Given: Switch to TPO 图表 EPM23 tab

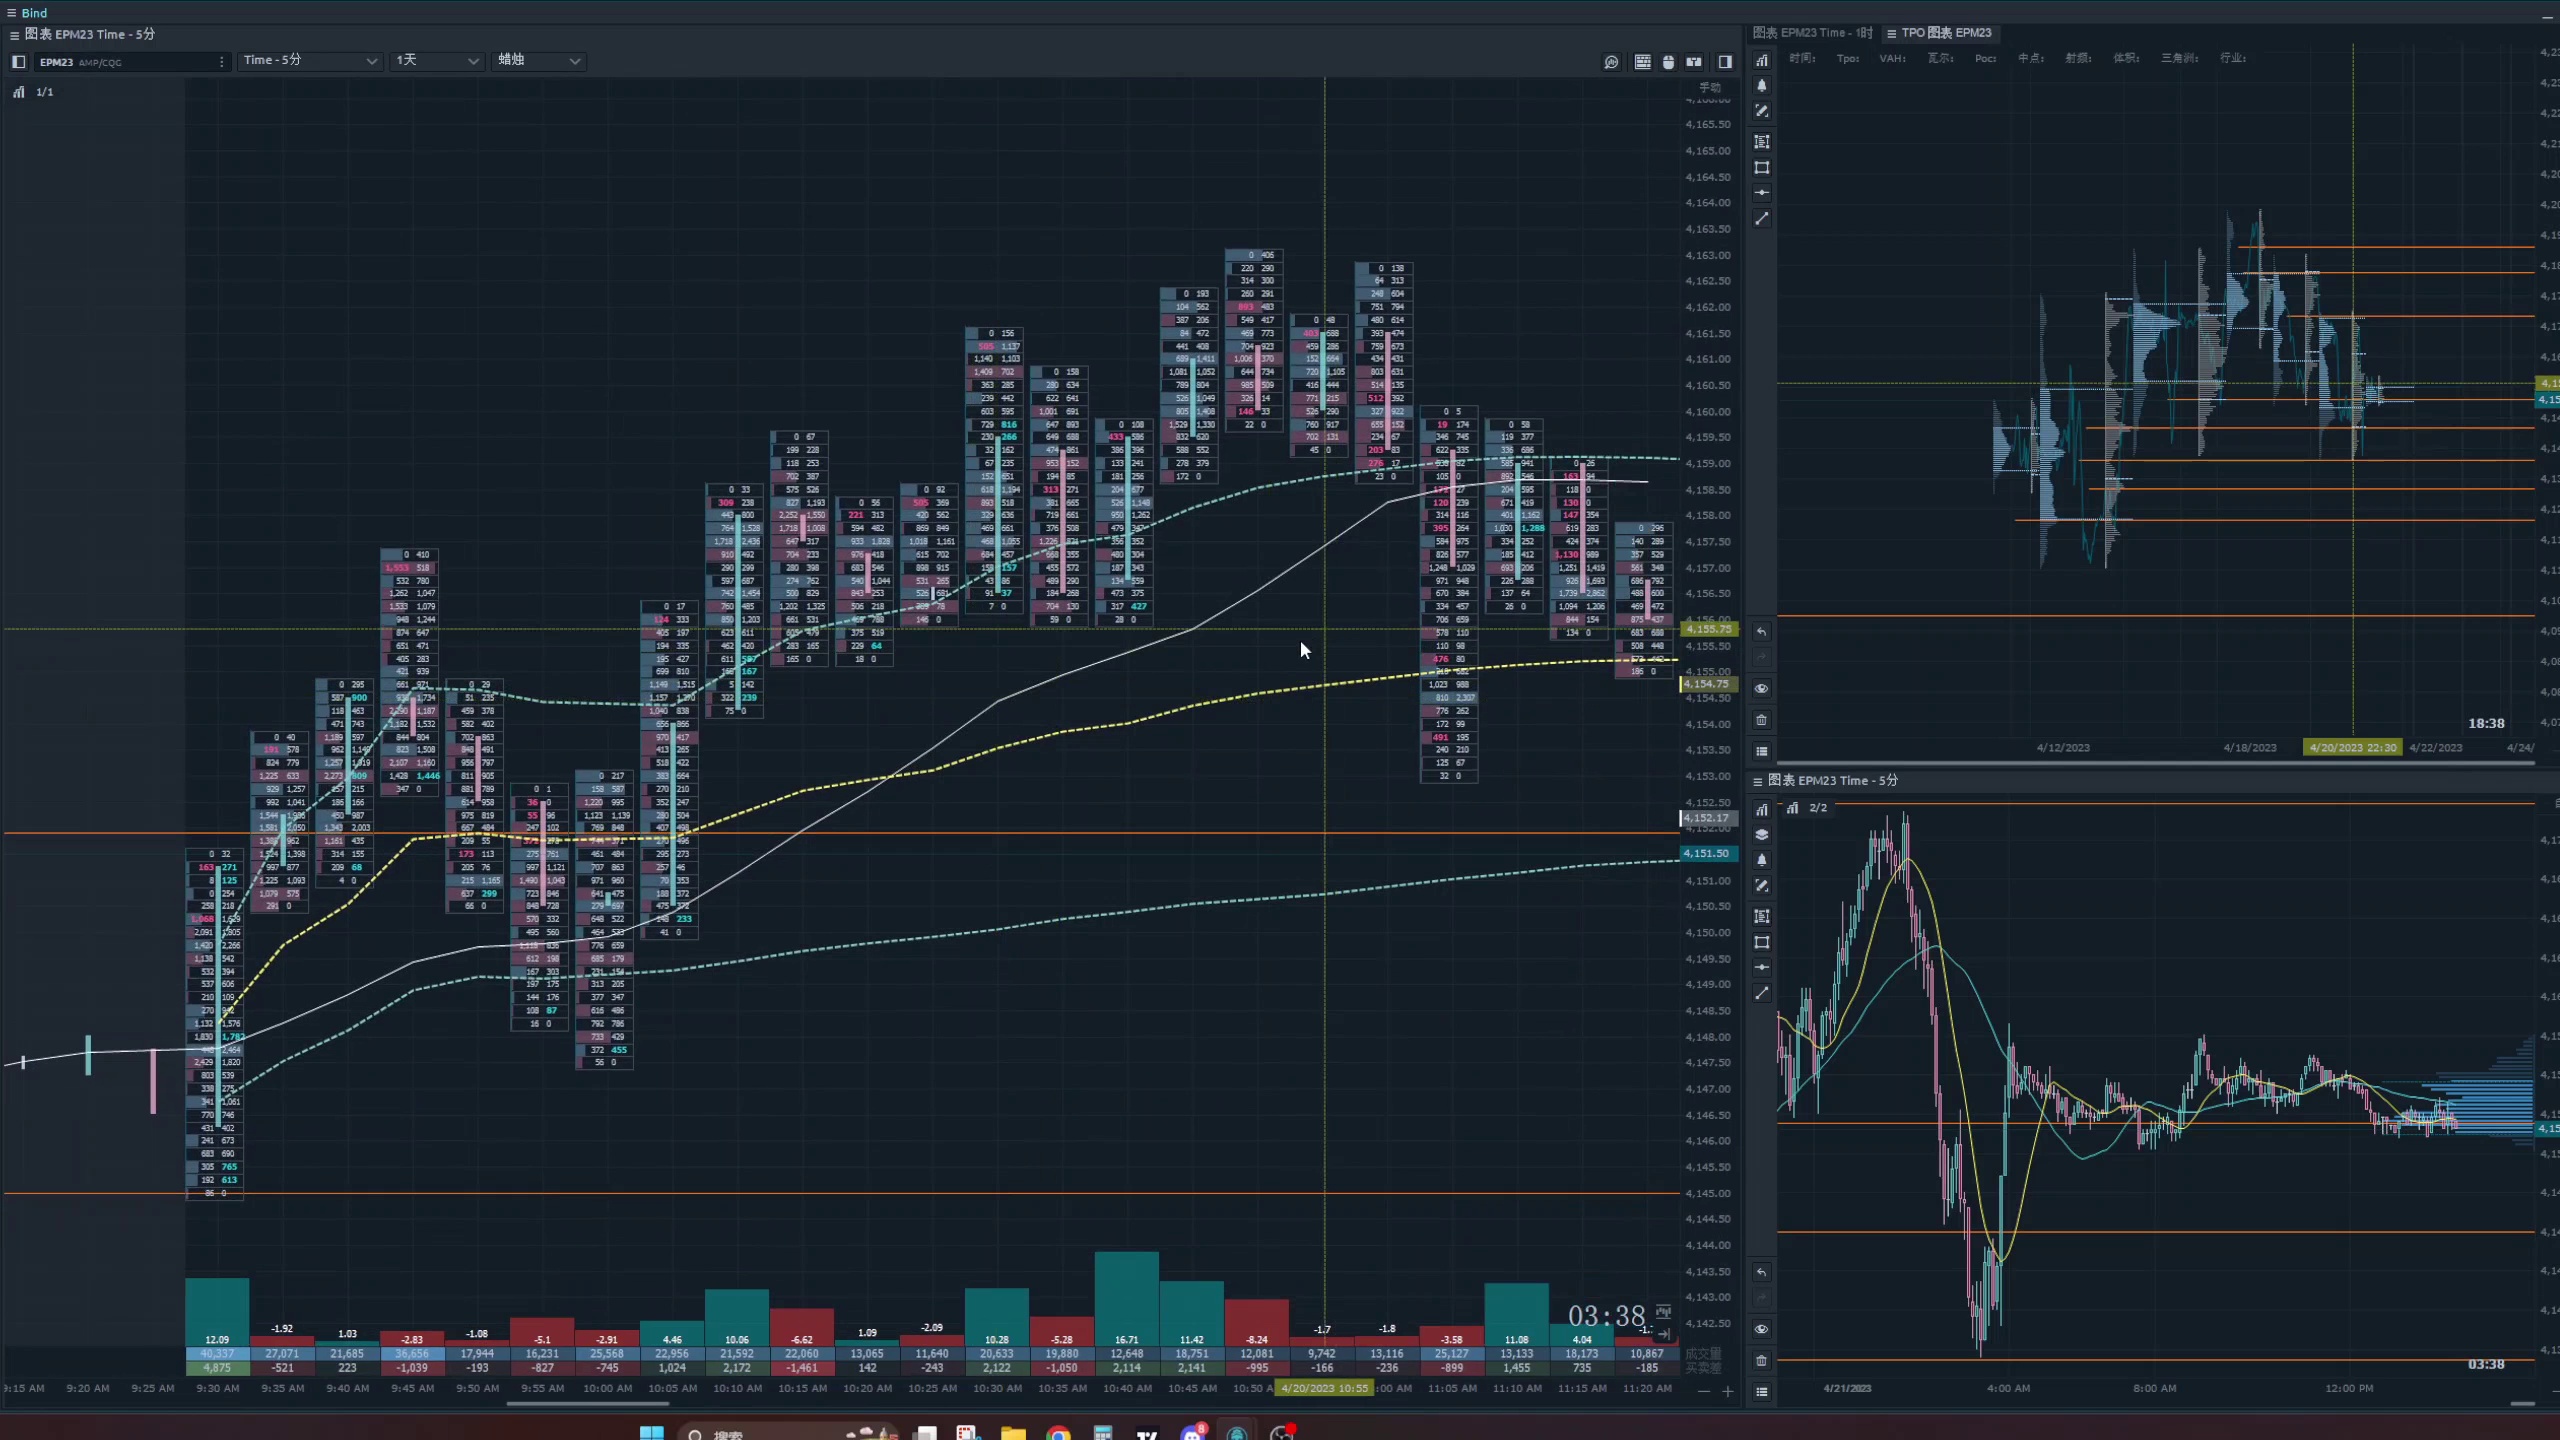Looking at the screenshot, I should pyautogui.click(x=1944, y=33).
